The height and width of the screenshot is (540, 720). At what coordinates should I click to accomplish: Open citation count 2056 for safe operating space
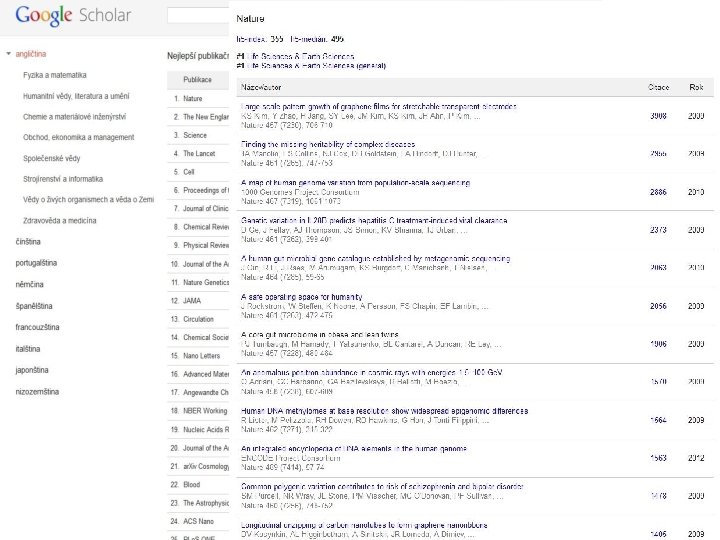tap(658, 306)
